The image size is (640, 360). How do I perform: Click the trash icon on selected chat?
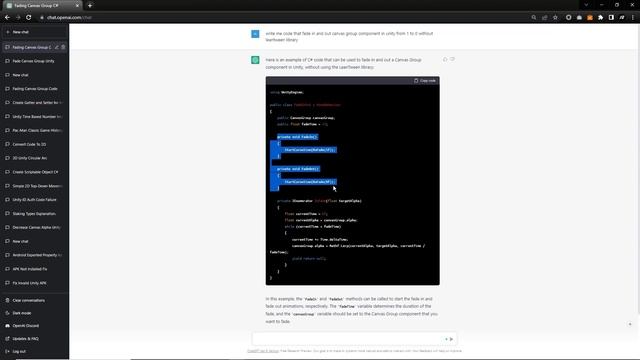tap(63, 47)
